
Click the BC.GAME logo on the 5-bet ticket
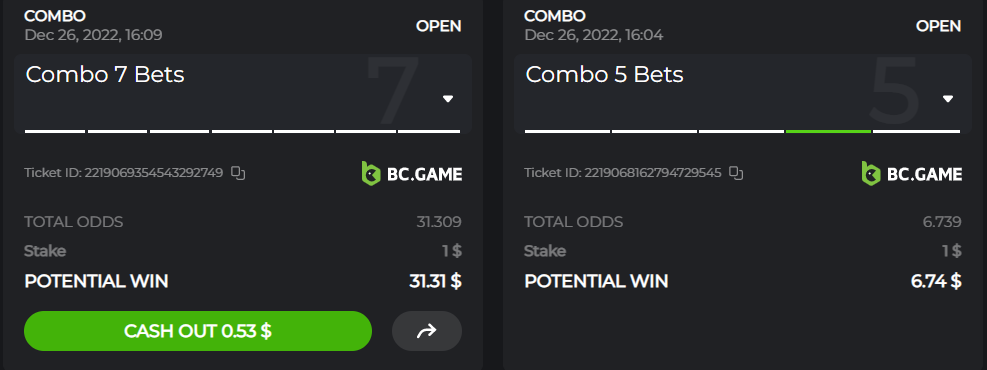click(x=911, y=173)
